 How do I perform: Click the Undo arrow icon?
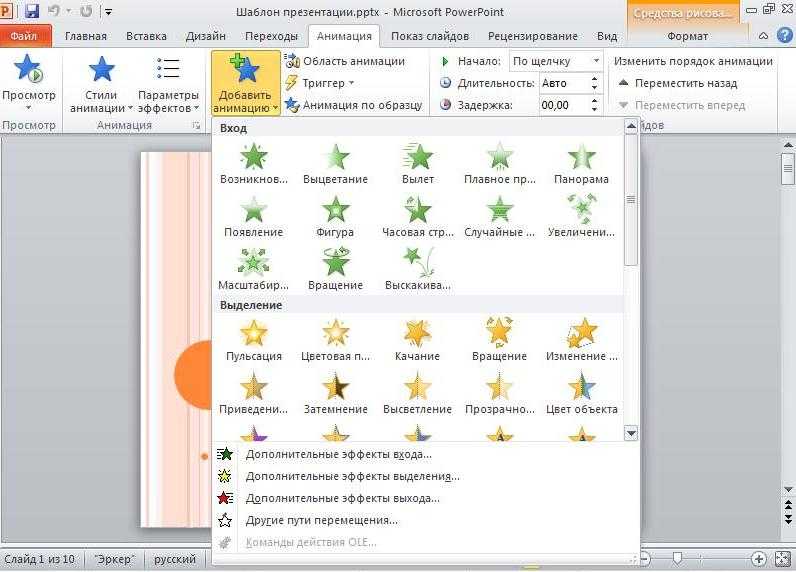point(54,11)
